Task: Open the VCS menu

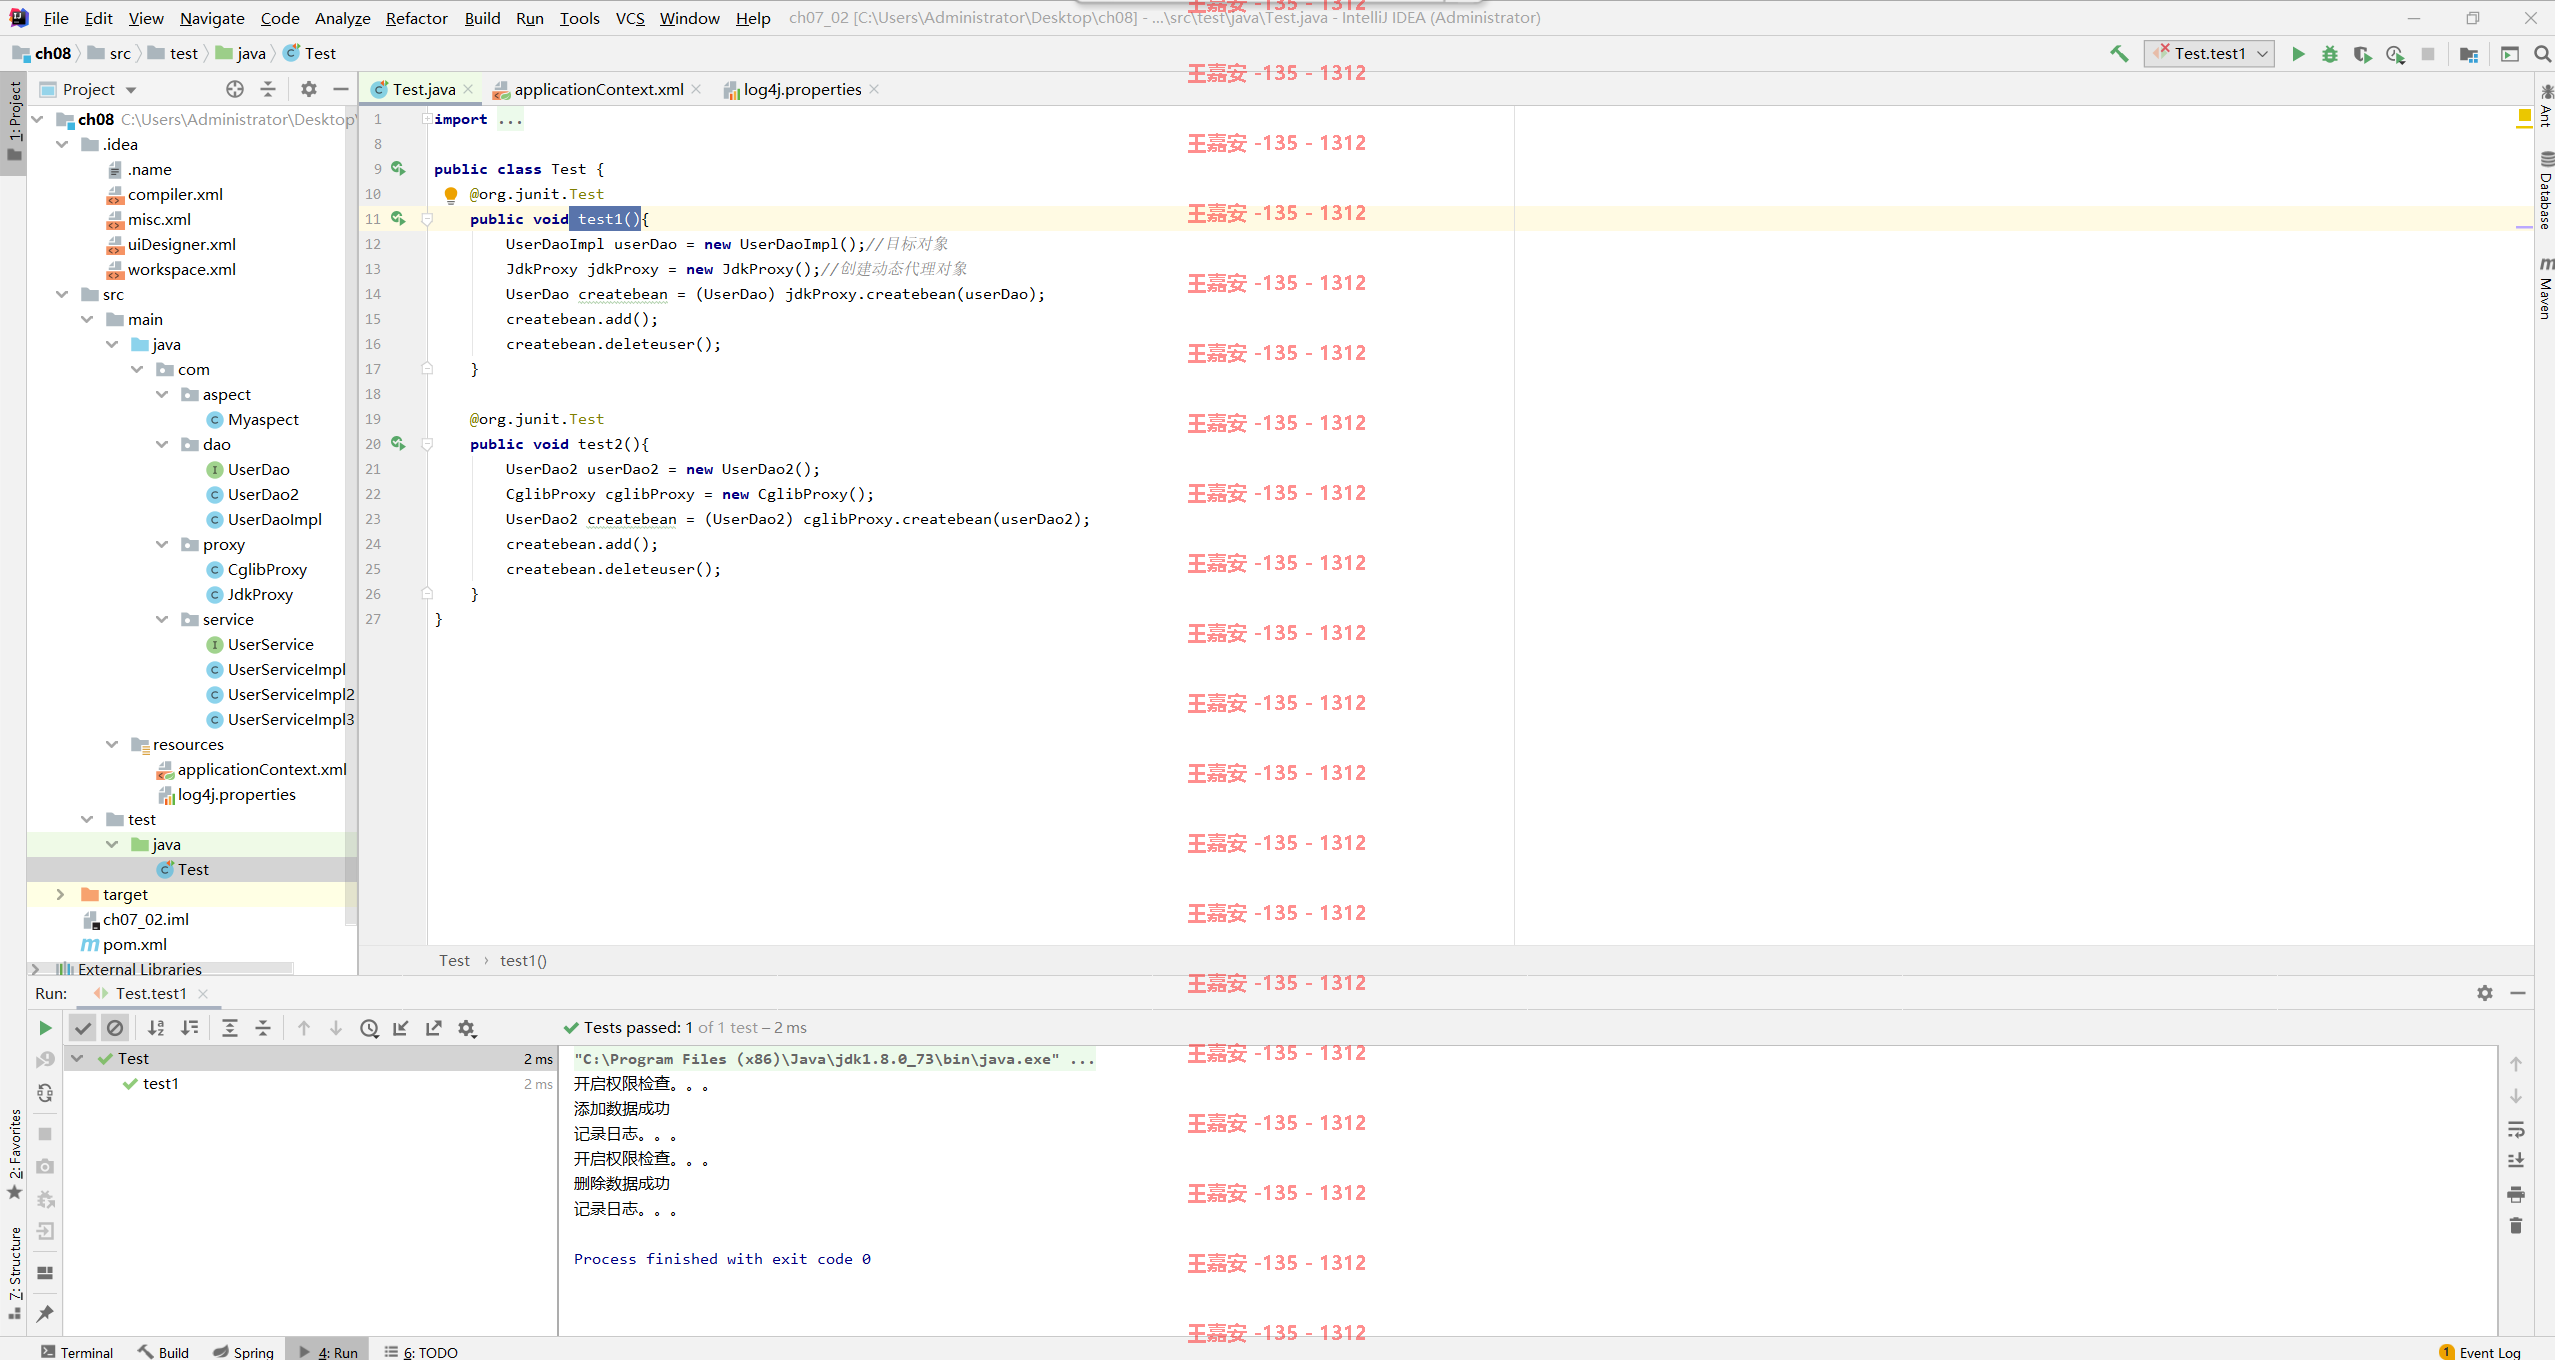Action: (x=630, y=18)
